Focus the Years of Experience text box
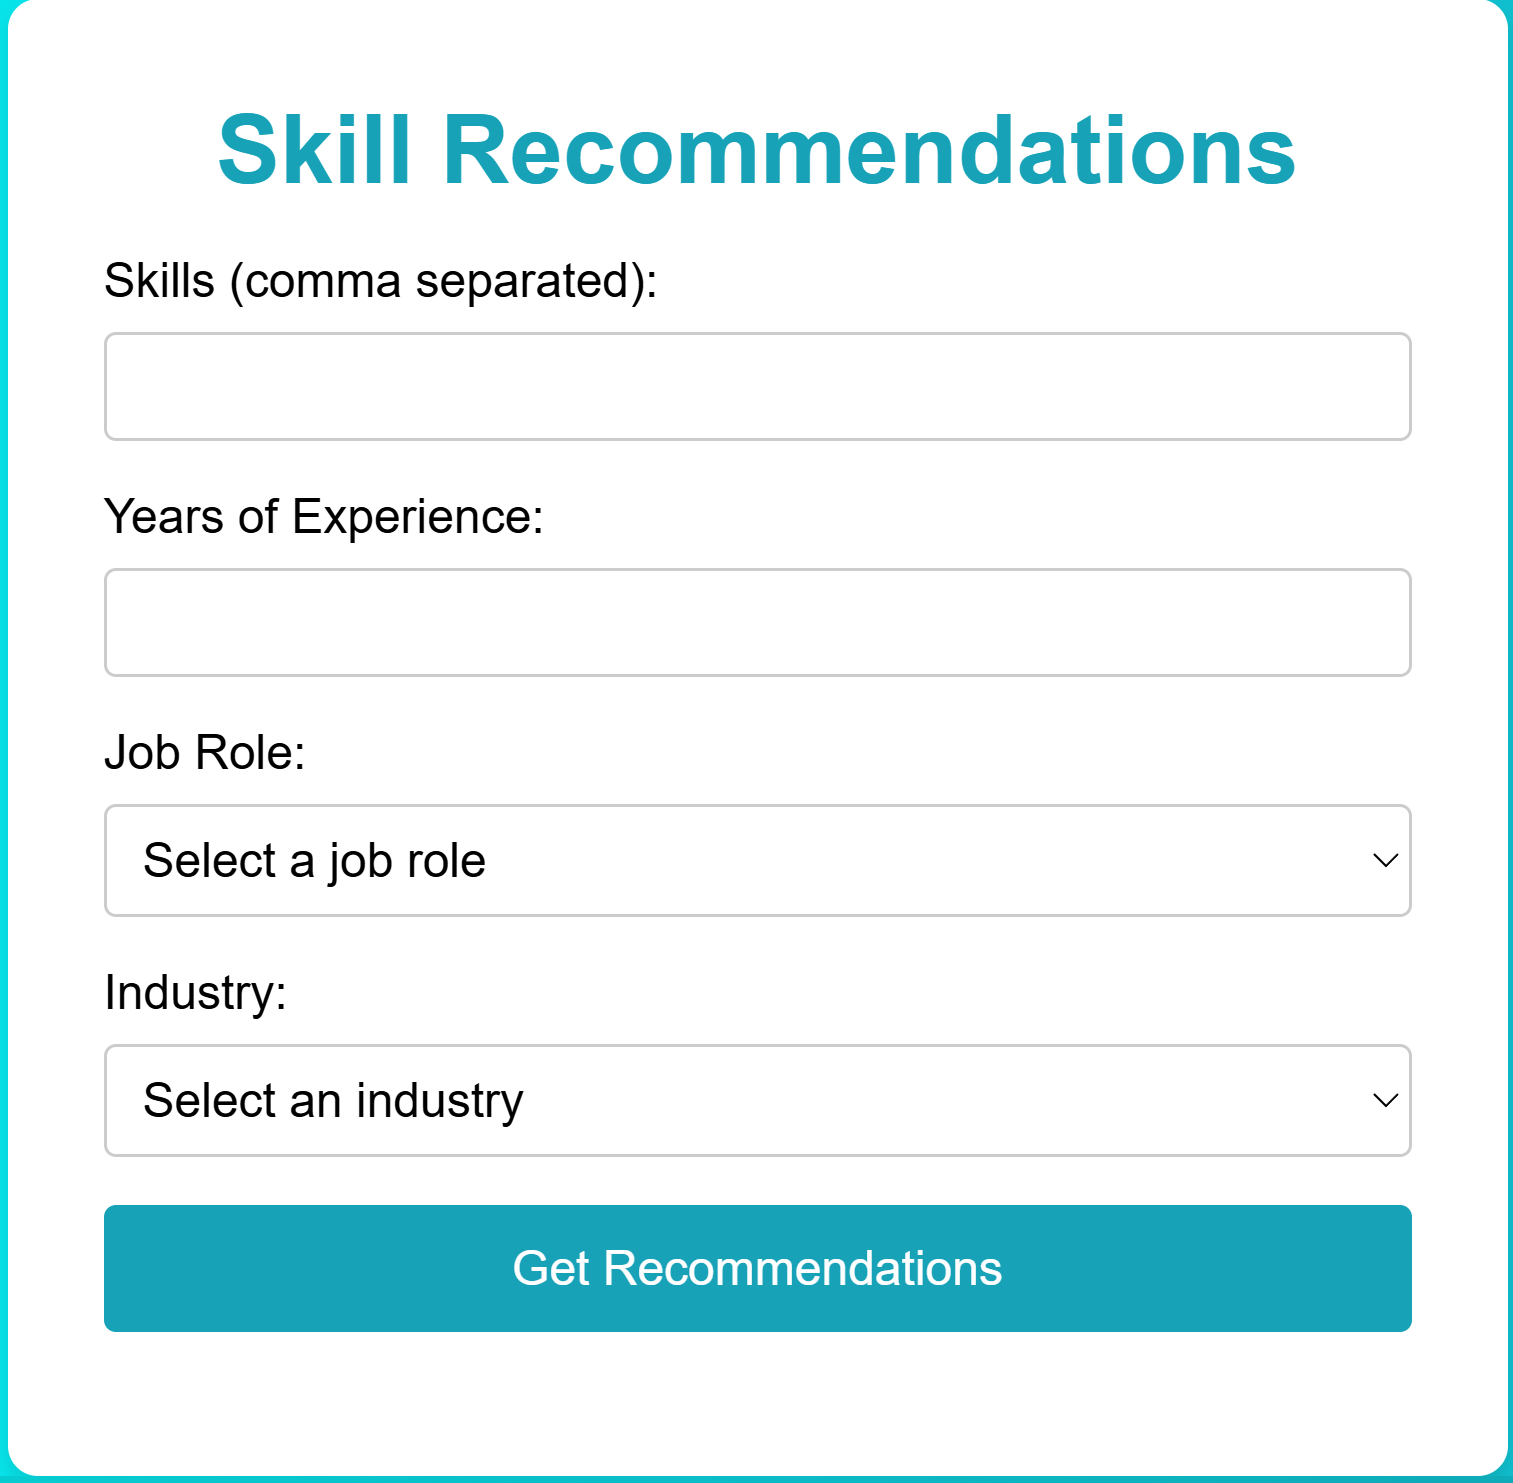This screenshot has height=1483, width=1513. click(x=757, y=622)
